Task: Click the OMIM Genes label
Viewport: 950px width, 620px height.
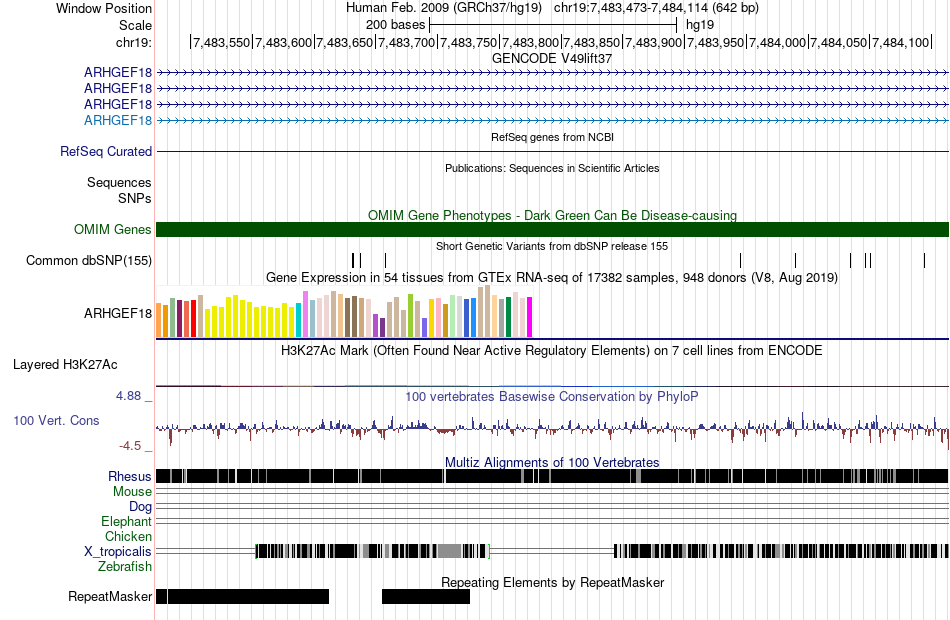Action: (x=112, y=230)
